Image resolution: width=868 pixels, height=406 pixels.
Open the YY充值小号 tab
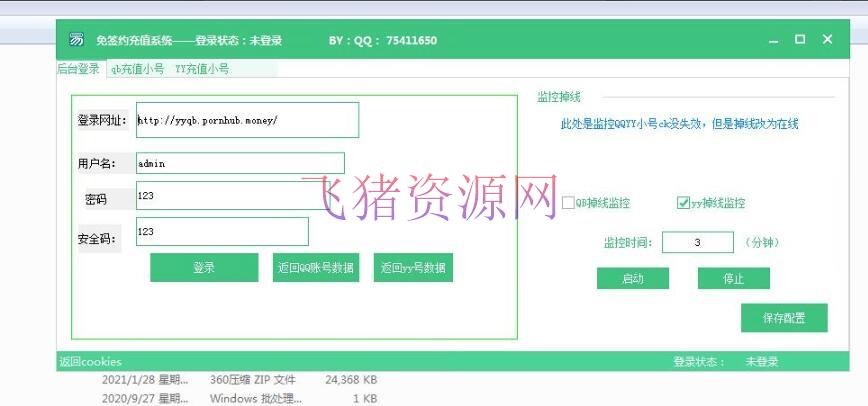coord(202,69)
